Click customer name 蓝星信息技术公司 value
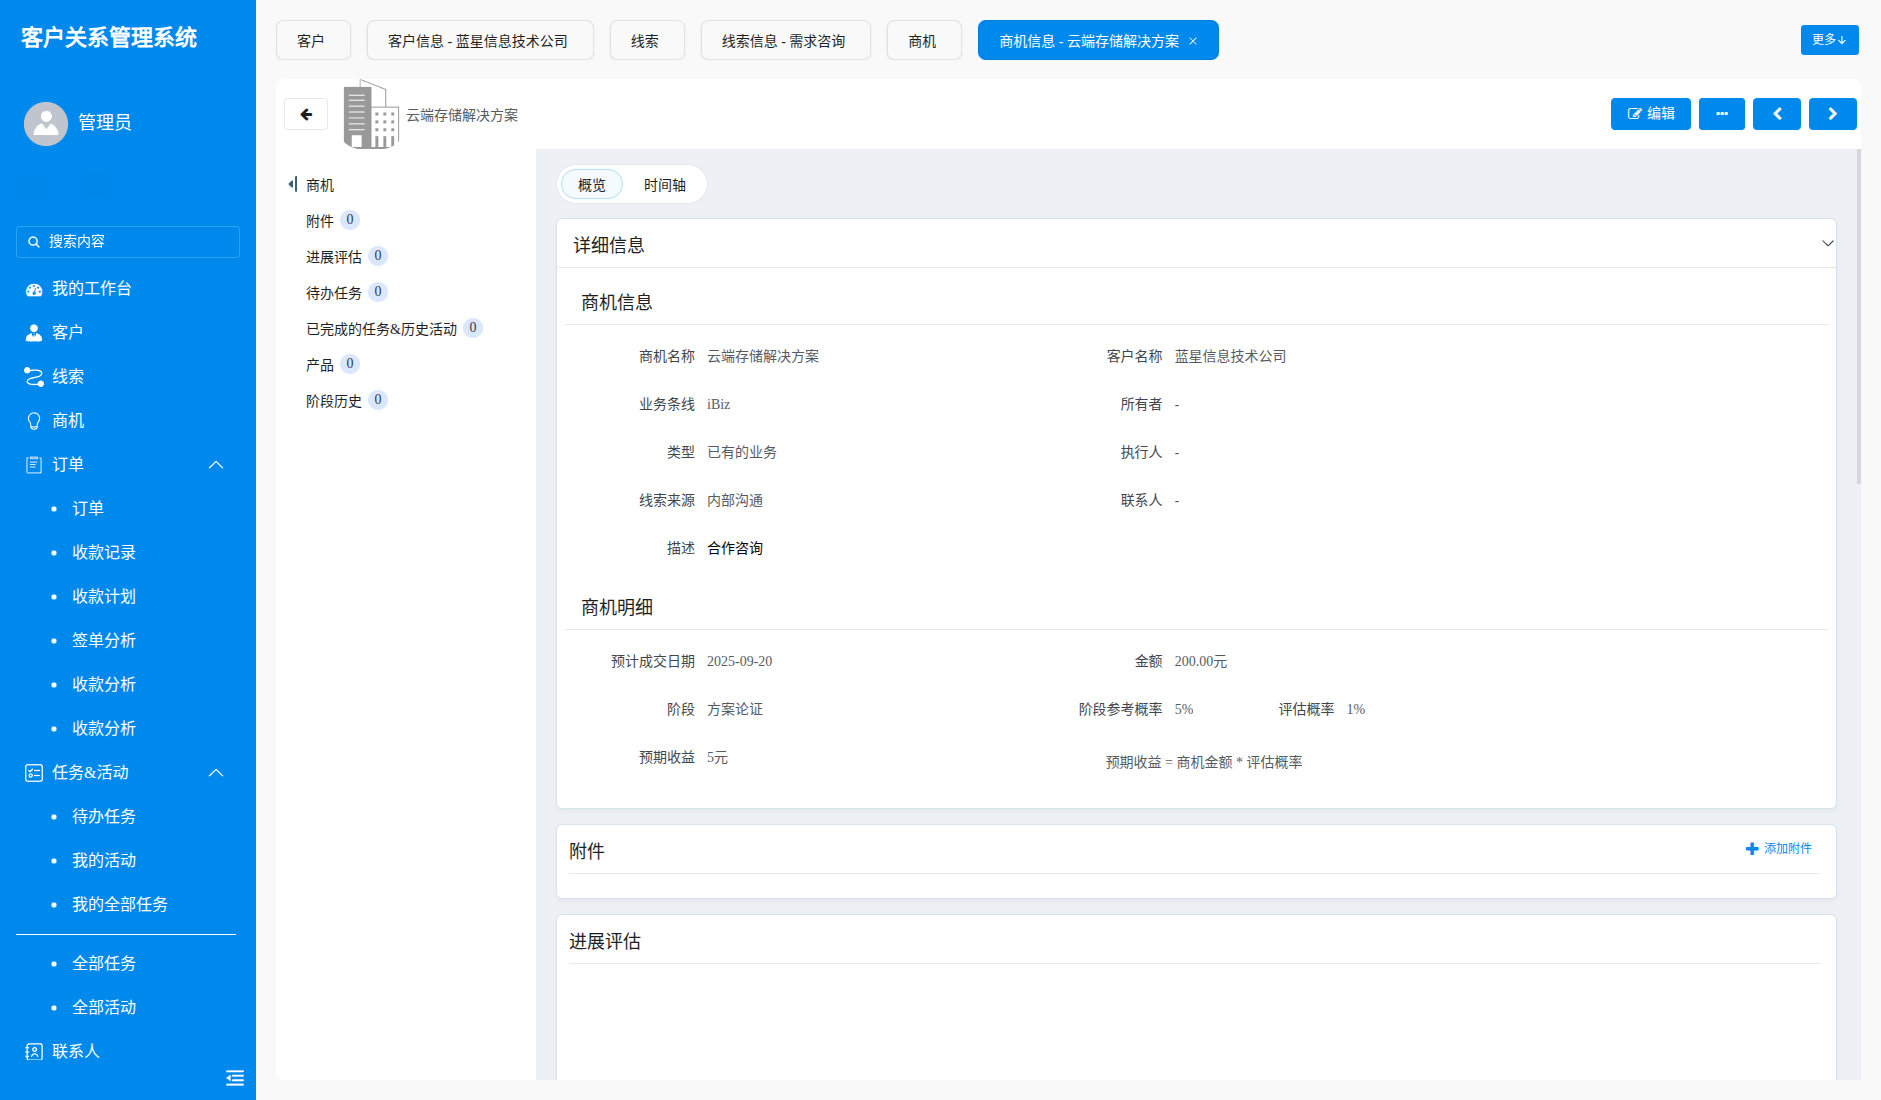The image size is (1881, 1100). point(1230,357)
